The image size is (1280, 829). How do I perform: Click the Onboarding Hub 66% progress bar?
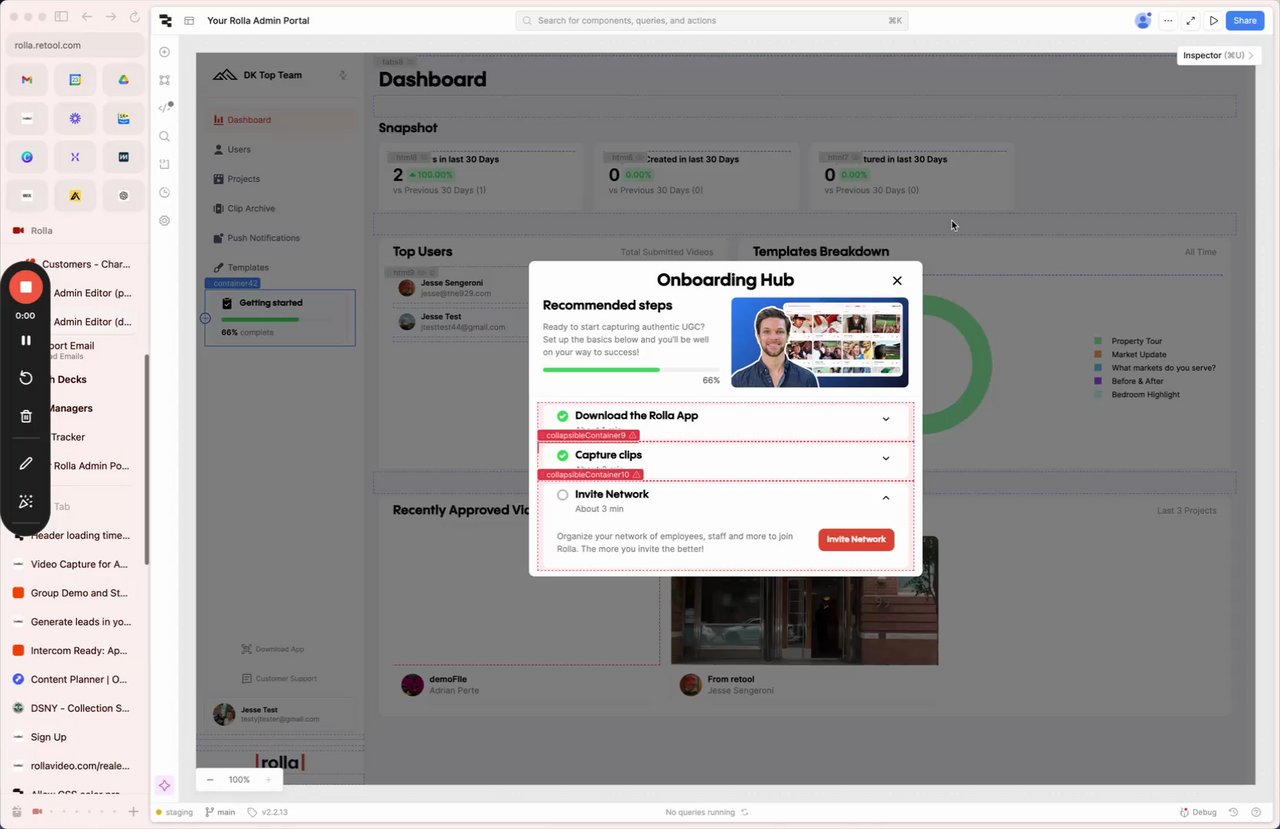[x=631, y=369]
